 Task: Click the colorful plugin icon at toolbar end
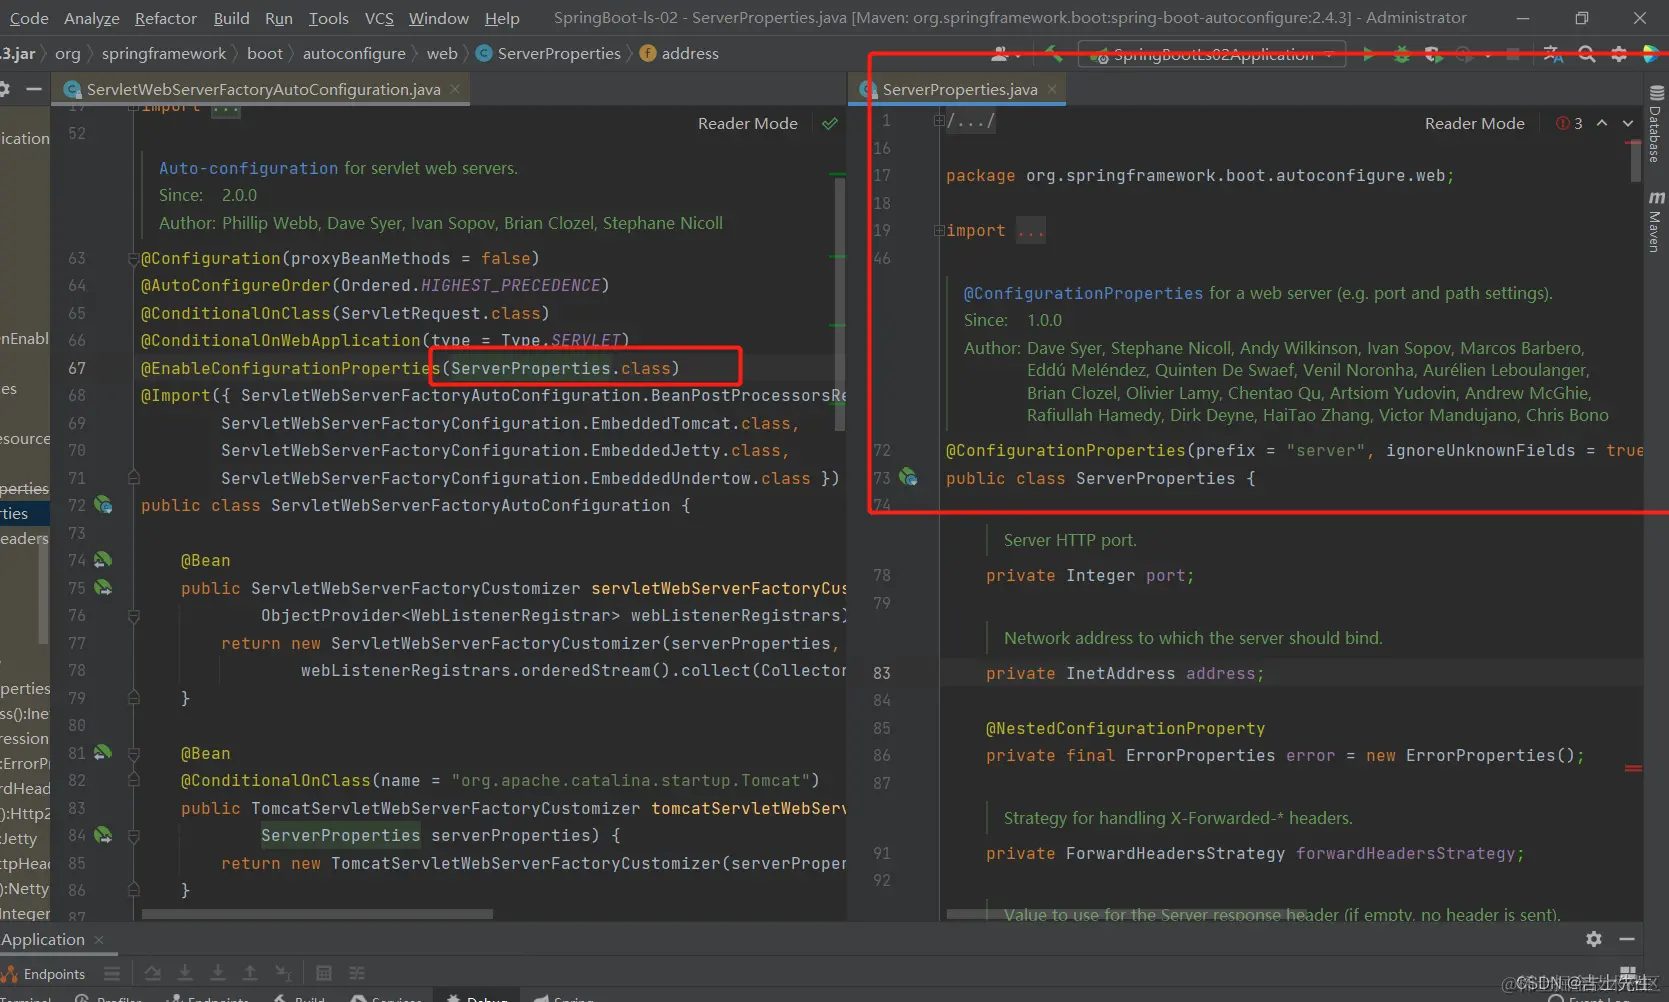[x=1652, y=54]
